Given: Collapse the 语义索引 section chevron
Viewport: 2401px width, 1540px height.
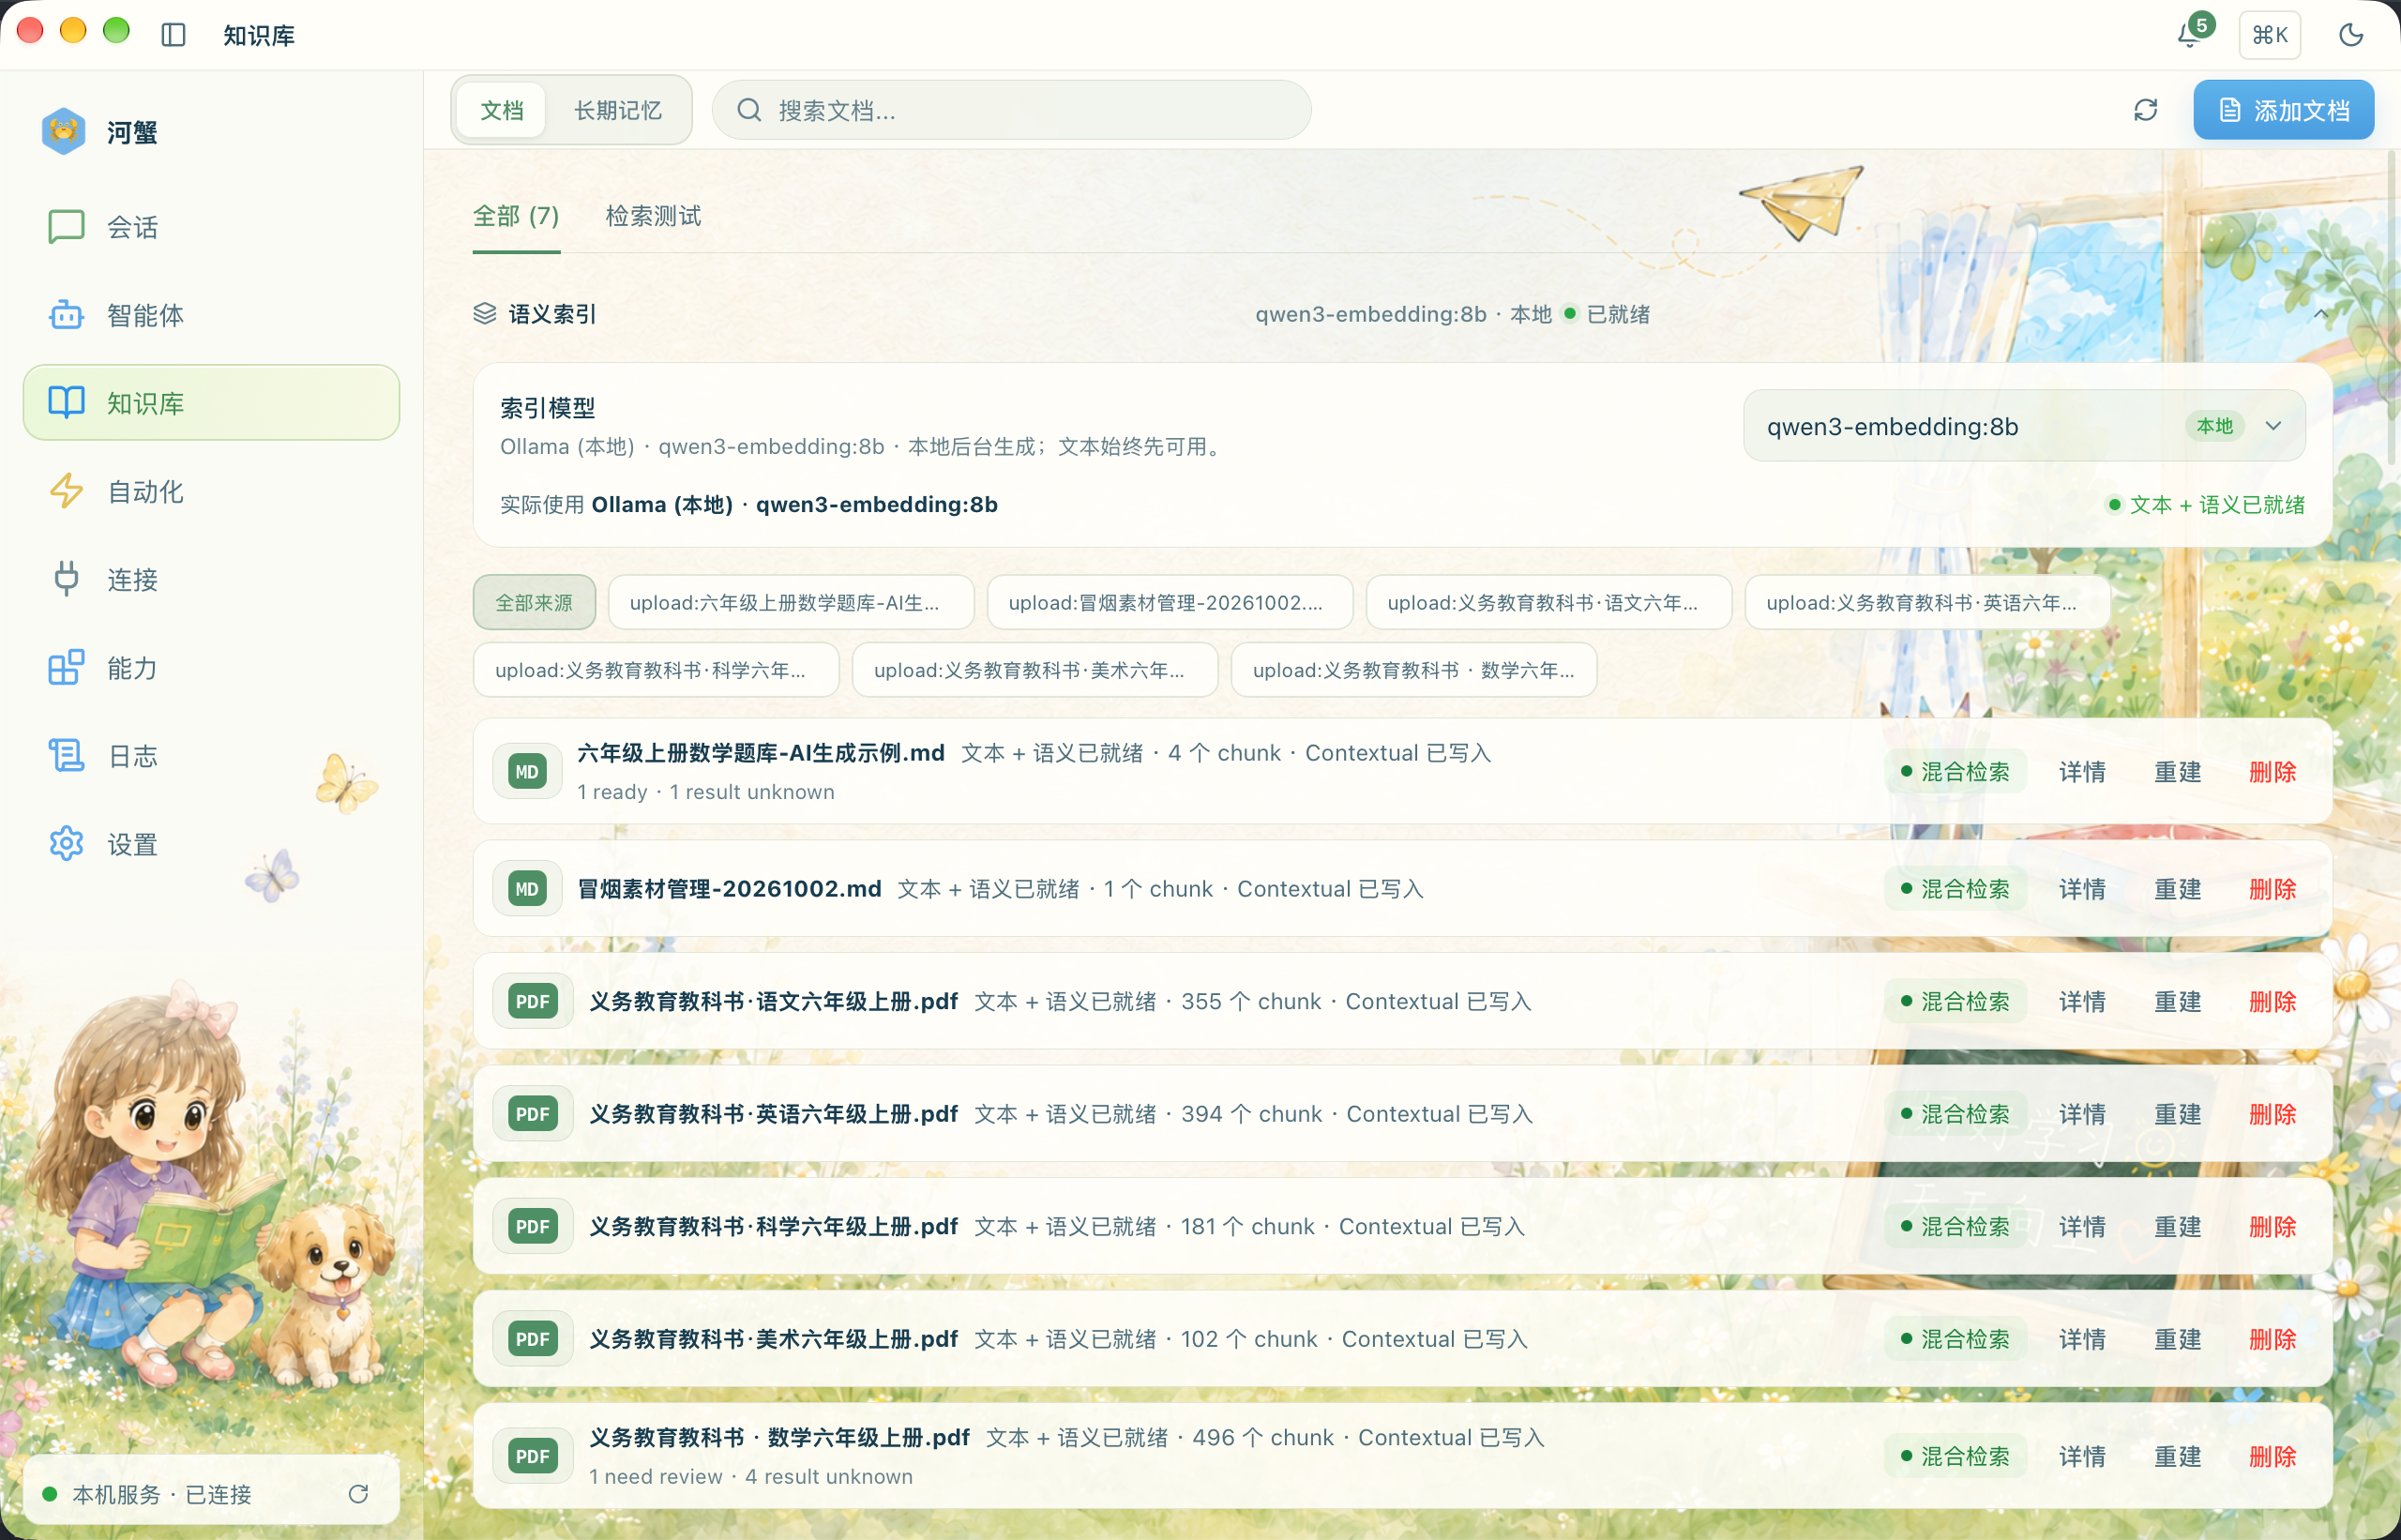Looking at the screenshot, I should coord(2321,314).
